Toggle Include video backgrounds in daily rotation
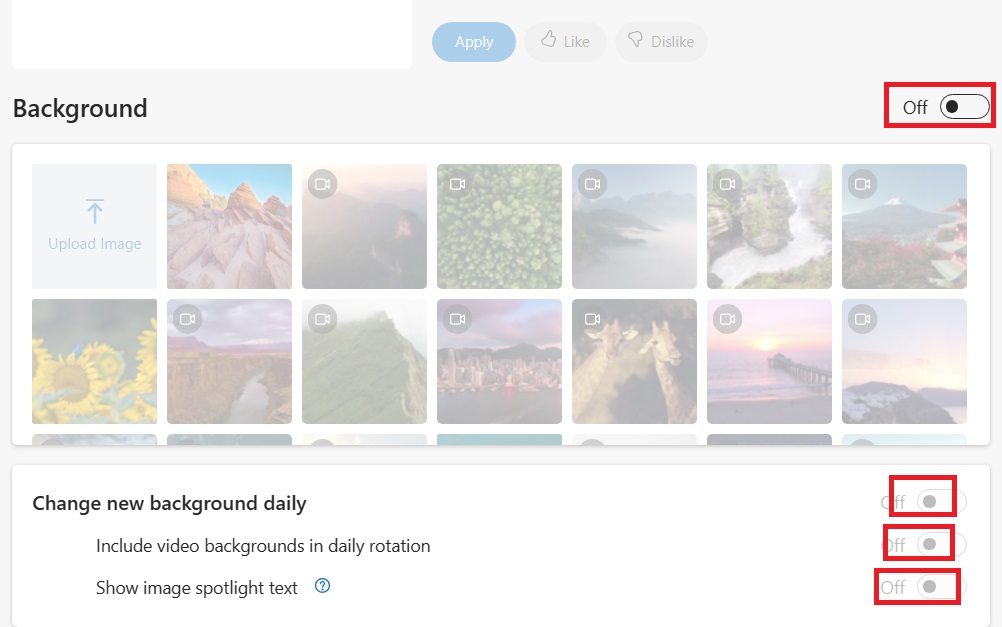The image size is (1002, 627). (941, 545)
